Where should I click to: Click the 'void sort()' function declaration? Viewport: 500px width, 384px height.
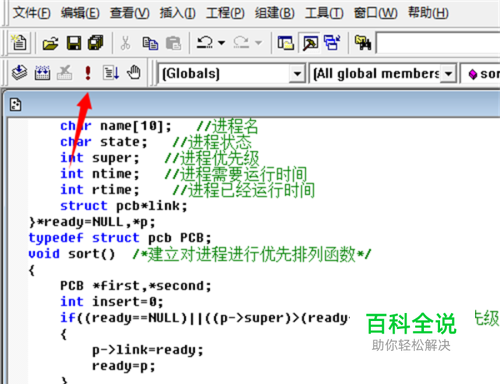pos(72,254)
